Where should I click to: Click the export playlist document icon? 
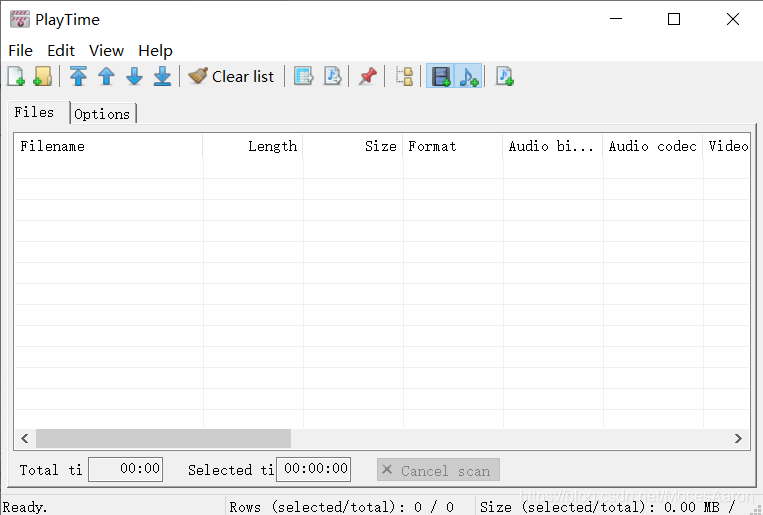(x=333, y=76)
